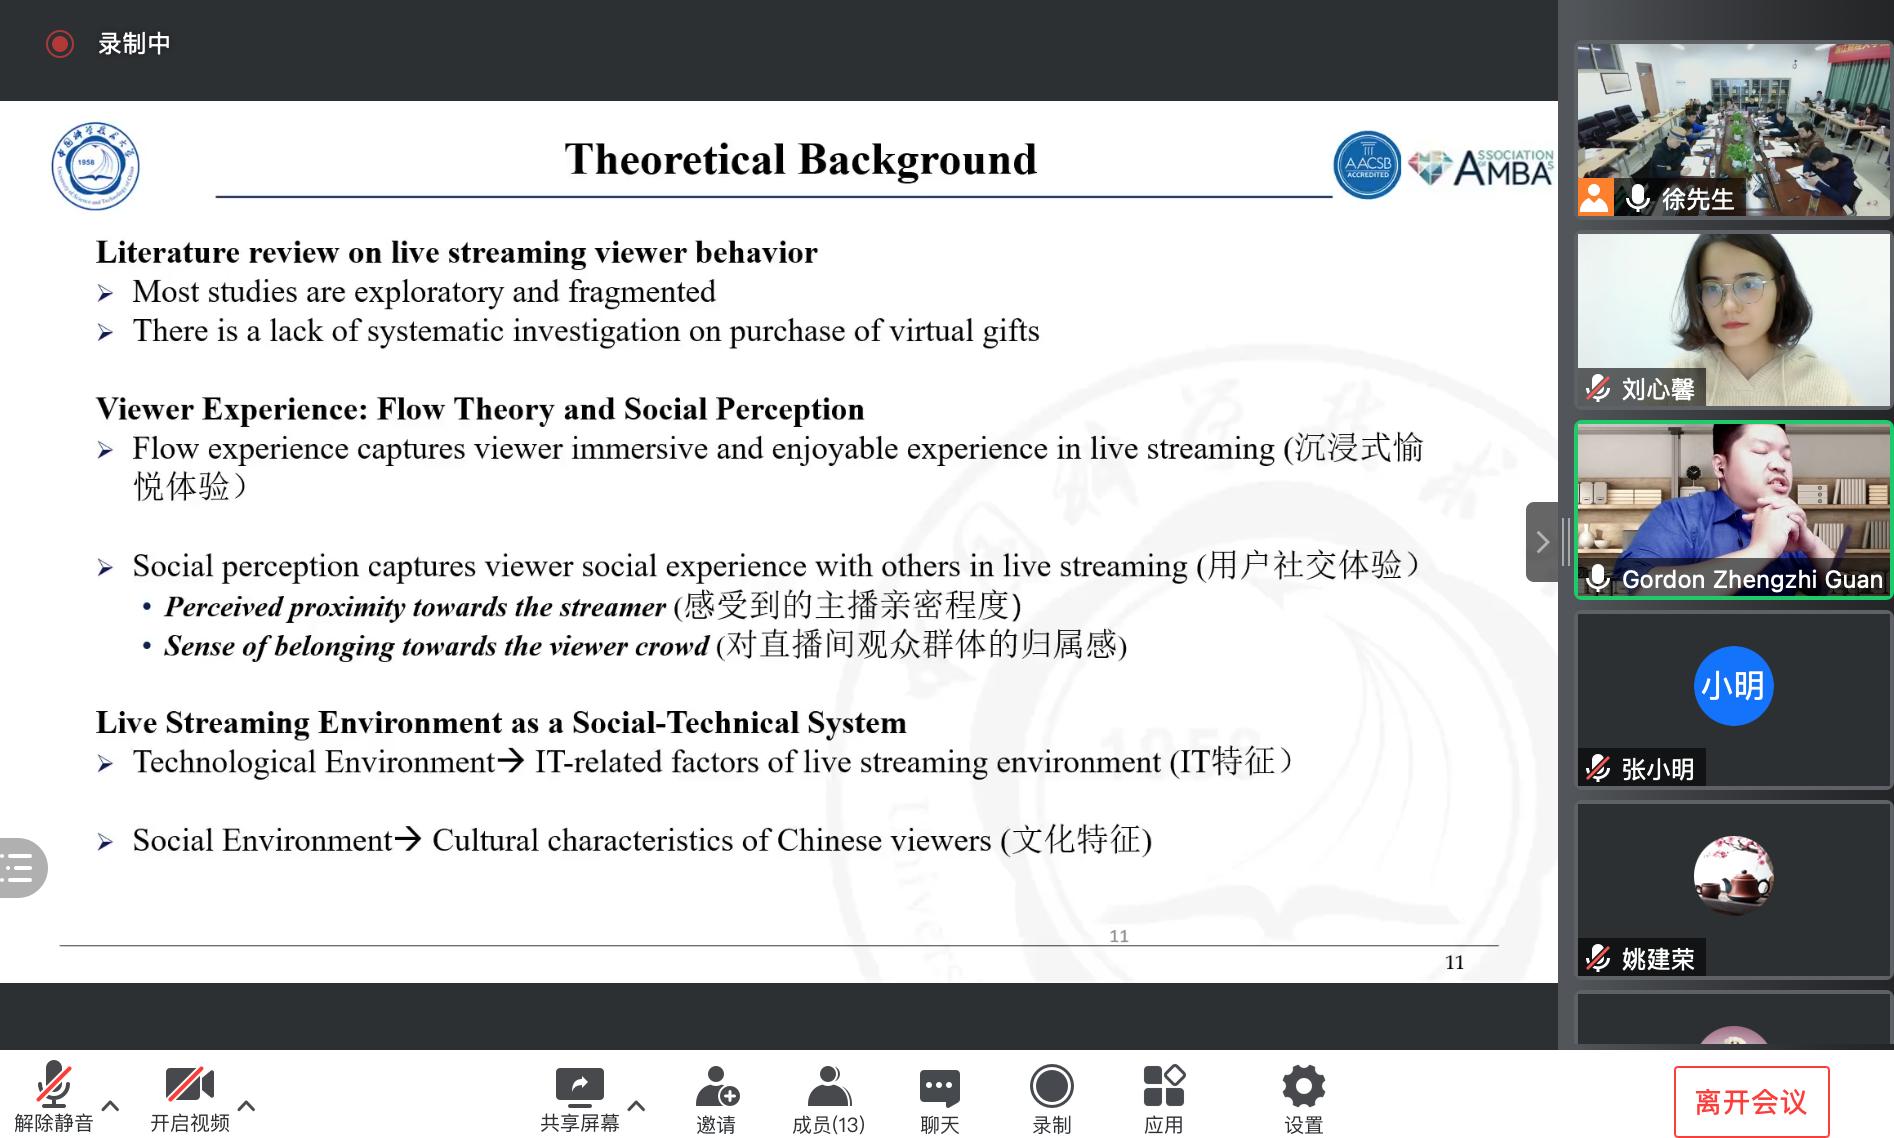Screen dimensions: 1894x1138
Task: Click the 离开会议 leave meeting button
Action: tap(1751, 1101)
